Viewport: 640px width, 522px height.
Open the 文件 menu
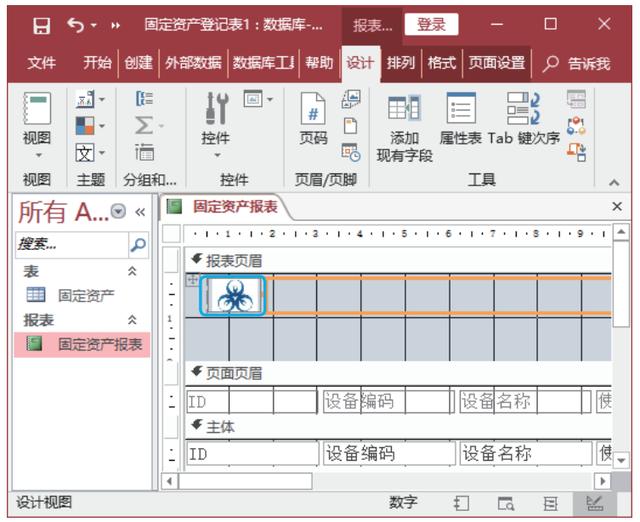[41, 63]
